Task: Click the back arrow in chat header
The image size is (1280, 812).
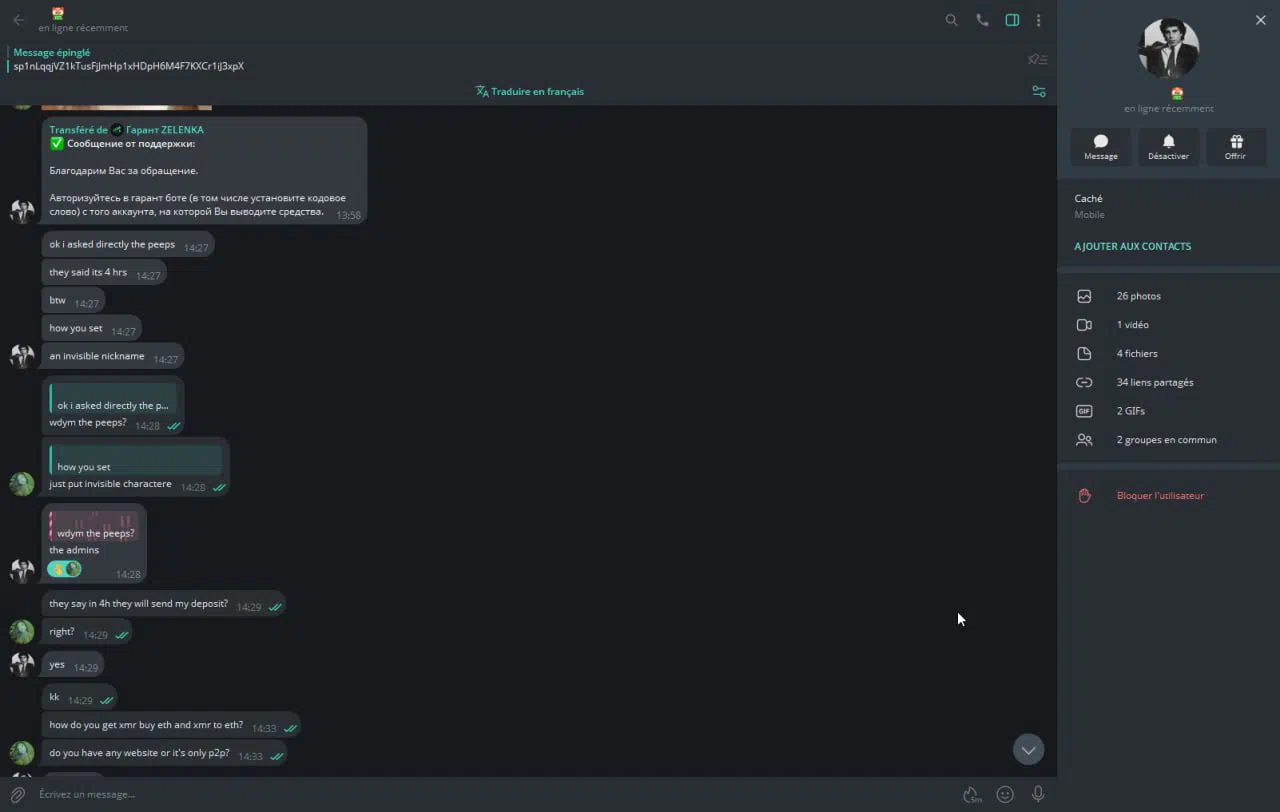Action: click(18, 20)
